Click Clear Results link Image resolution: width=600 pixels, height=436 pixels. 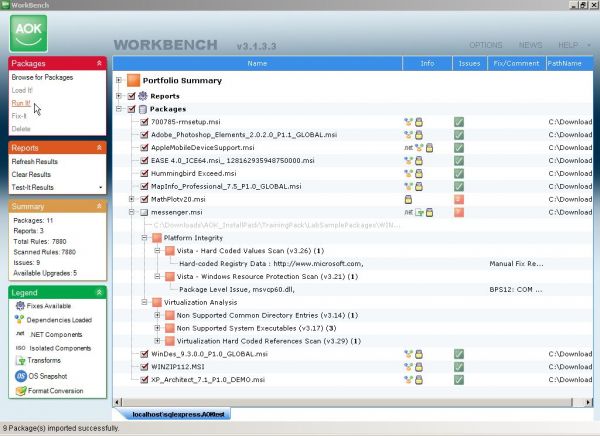pyautogui.click(x=31, y=175)
